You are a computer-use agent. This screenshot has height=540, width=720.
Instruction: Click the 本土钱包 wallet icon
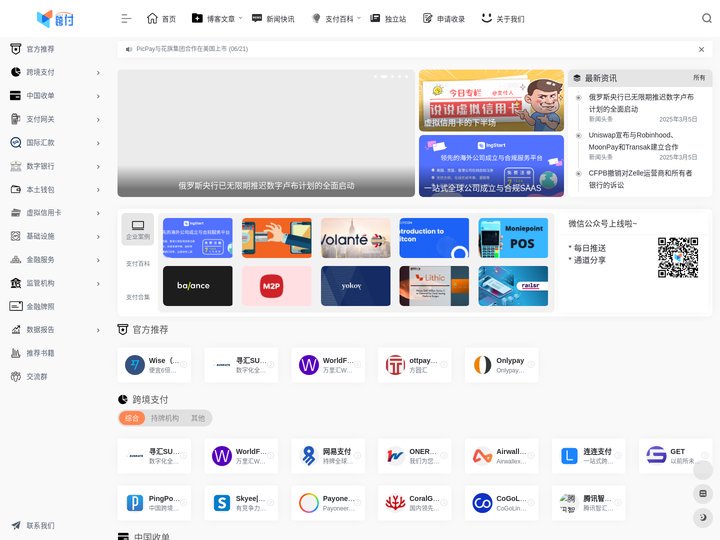(16, 189)
